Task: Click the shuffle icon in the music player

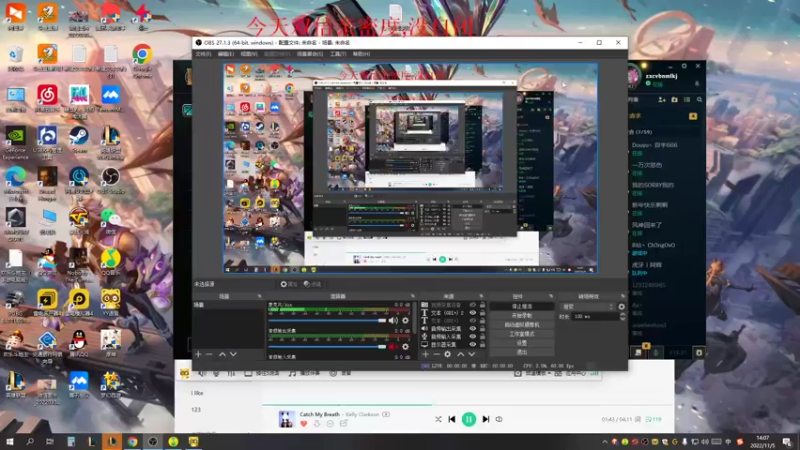Action: [438, 419]
